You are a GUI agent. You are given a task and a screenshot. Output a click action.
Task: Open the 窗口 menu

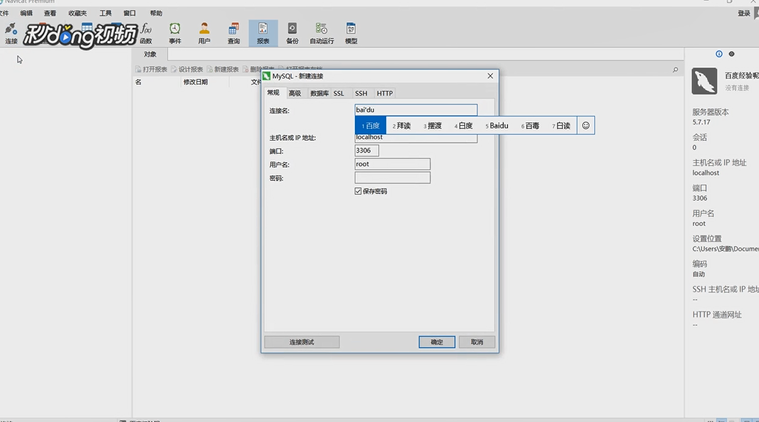[x=129, y=13]
